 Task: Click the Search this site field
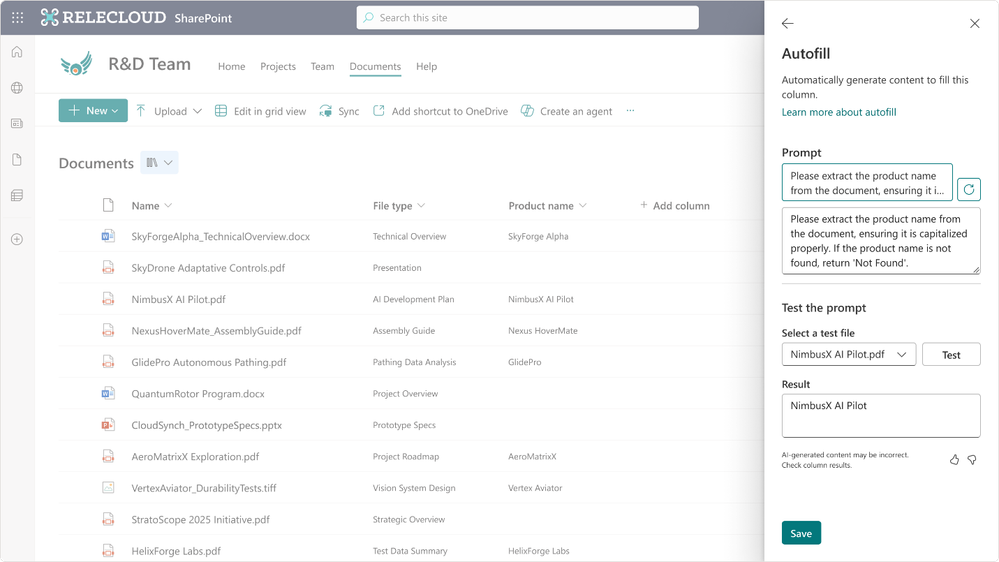pyautogui.click(x=527, y=18)
